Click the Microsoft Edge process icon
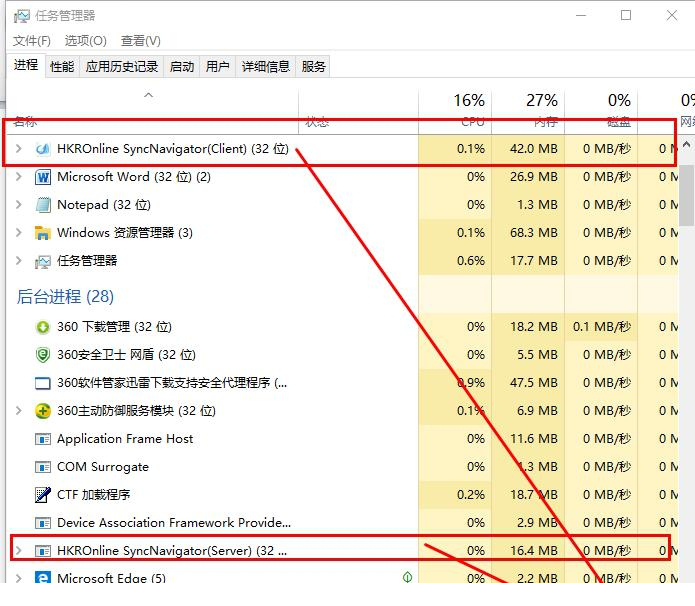695x606 pixels. coord(43,578)
